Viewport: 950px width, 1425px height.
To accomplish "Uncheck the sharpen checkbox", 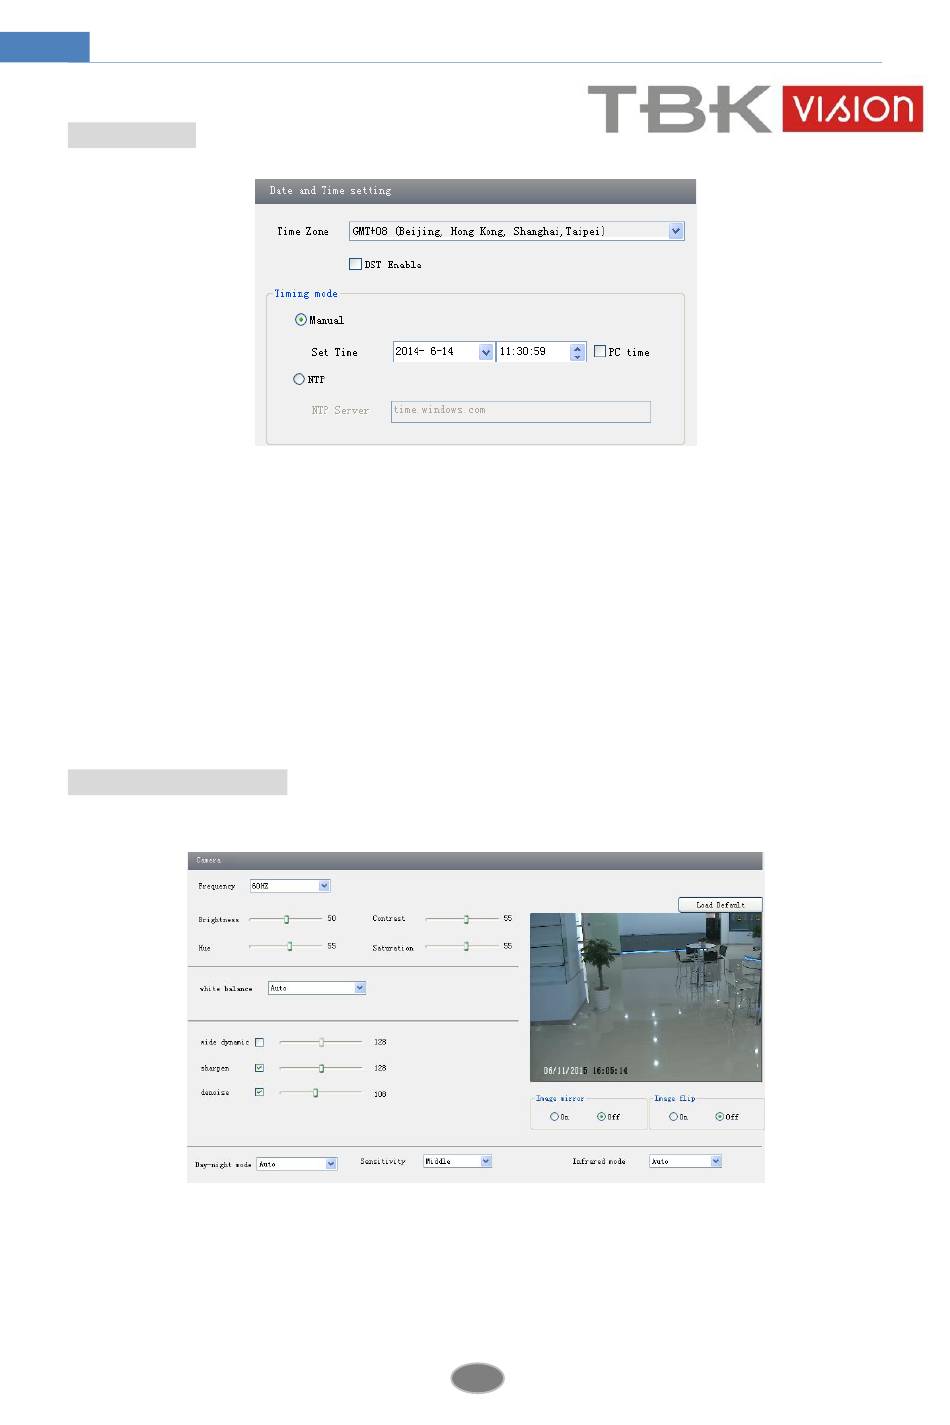I will (259, 1068).
